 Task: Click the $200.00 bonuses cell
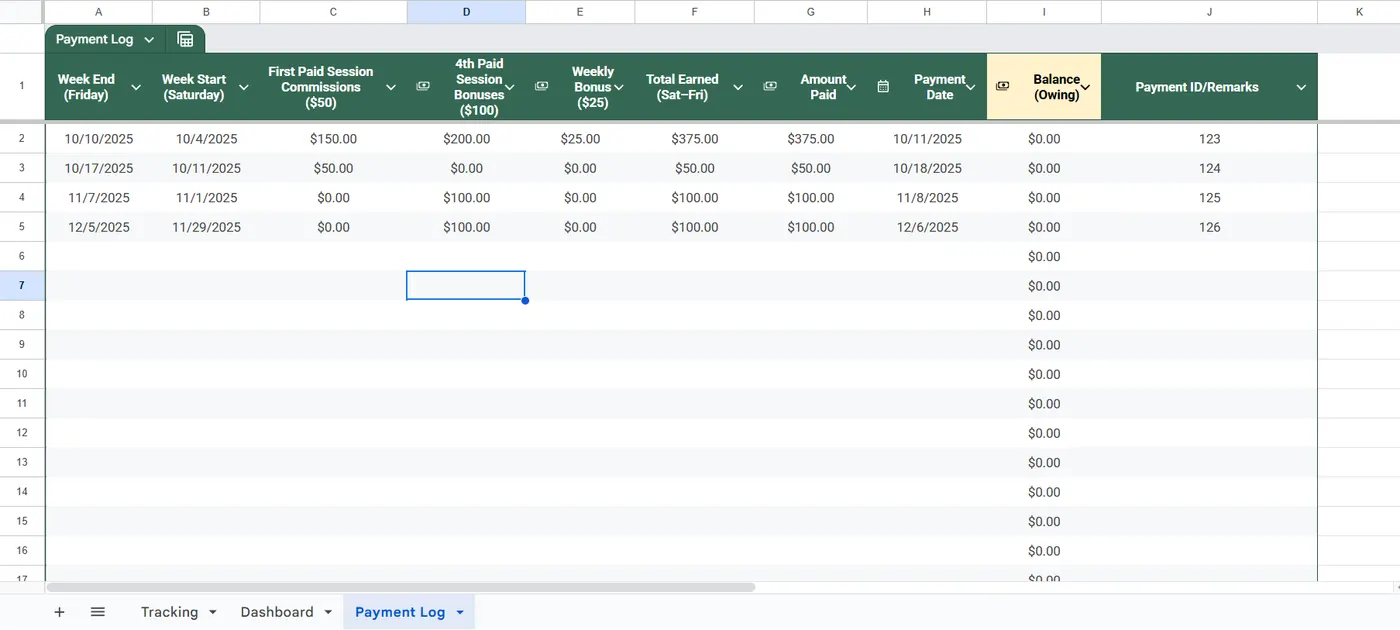click(x=466, y=139)
